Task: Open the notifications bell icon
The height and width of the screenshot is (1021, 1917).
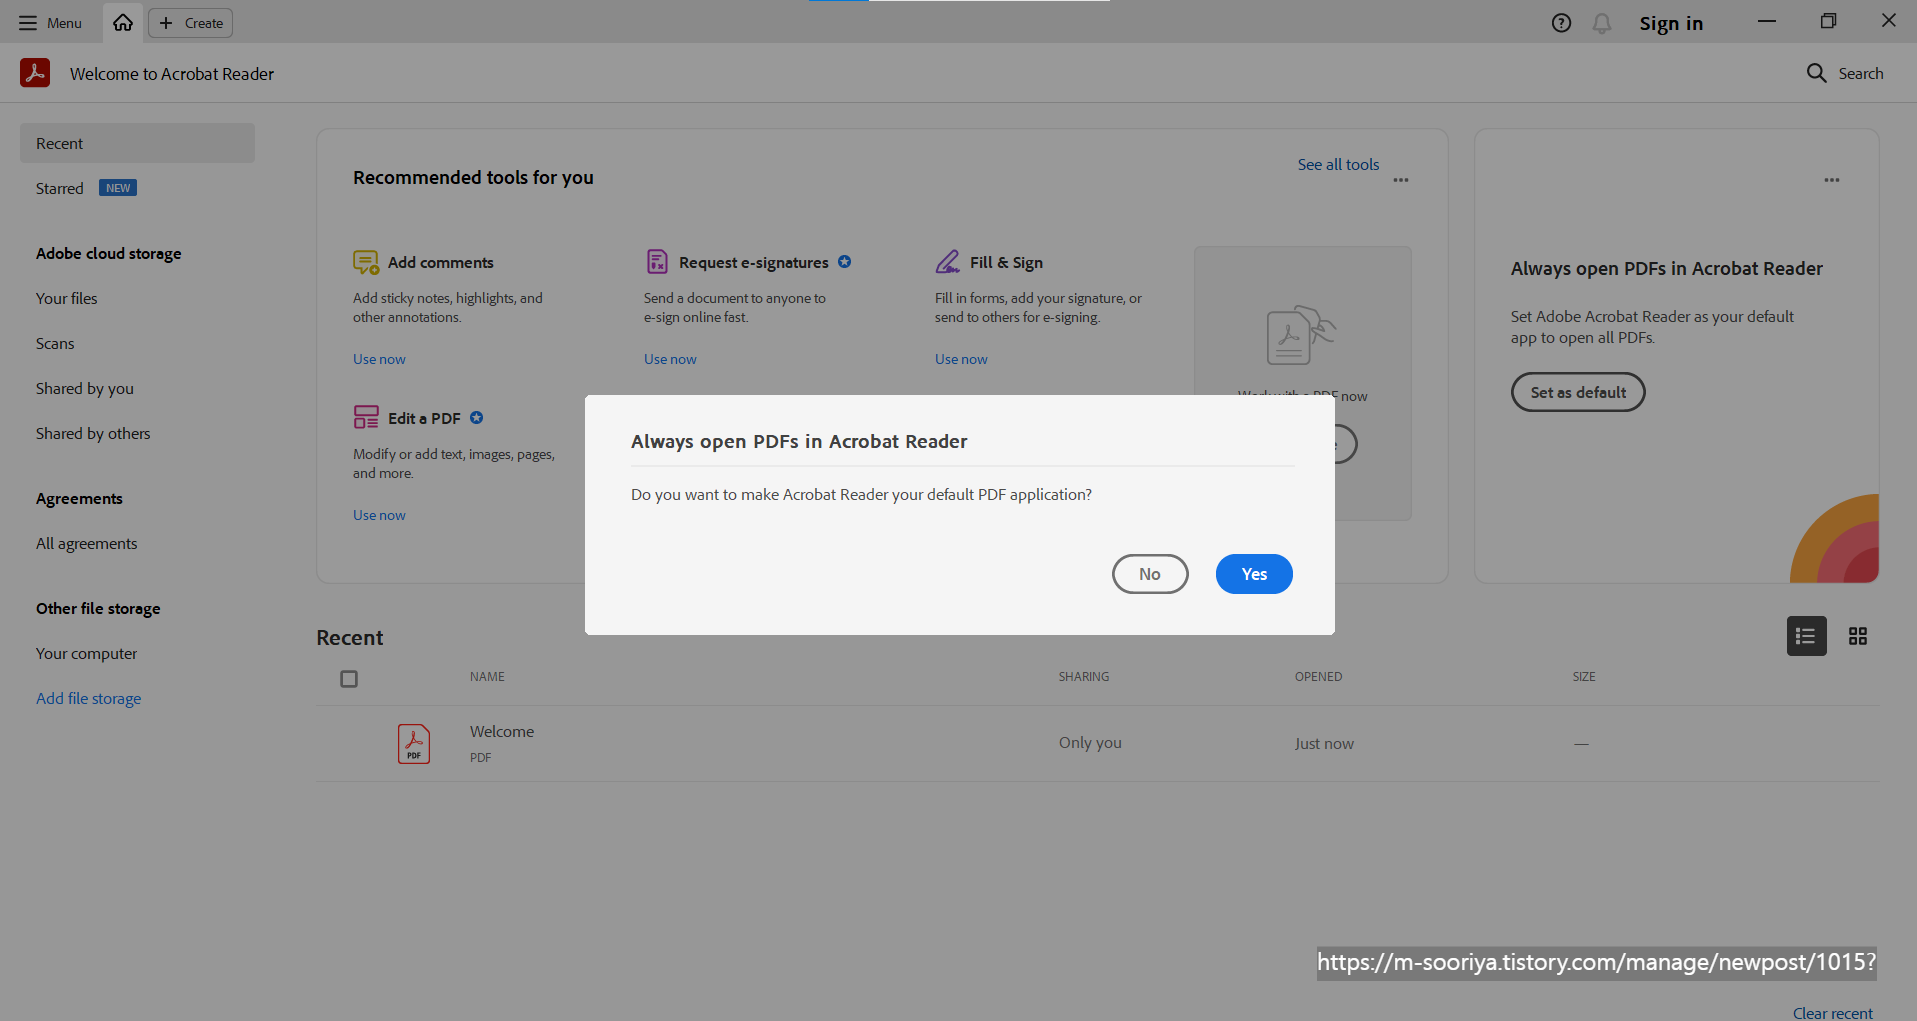Action: point(1602,23)
